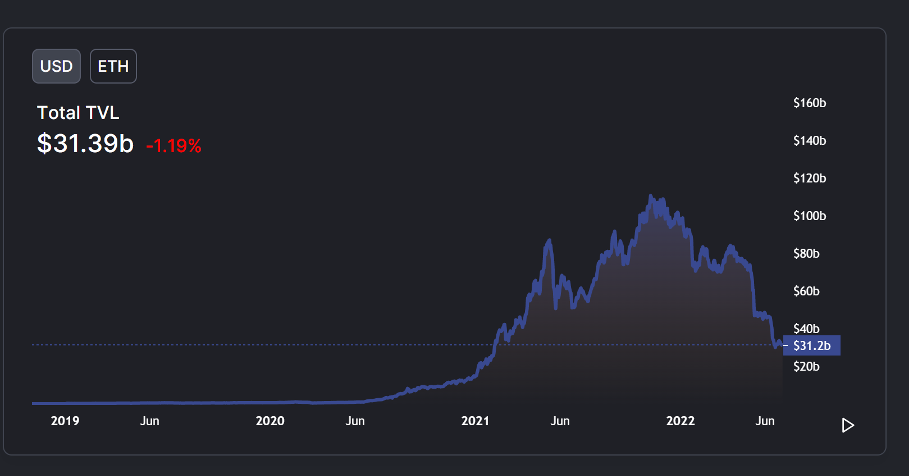Viewport: 910px width, 476px height.
Task: Switch the chart denomination to ETH
Action: (113, 66)
